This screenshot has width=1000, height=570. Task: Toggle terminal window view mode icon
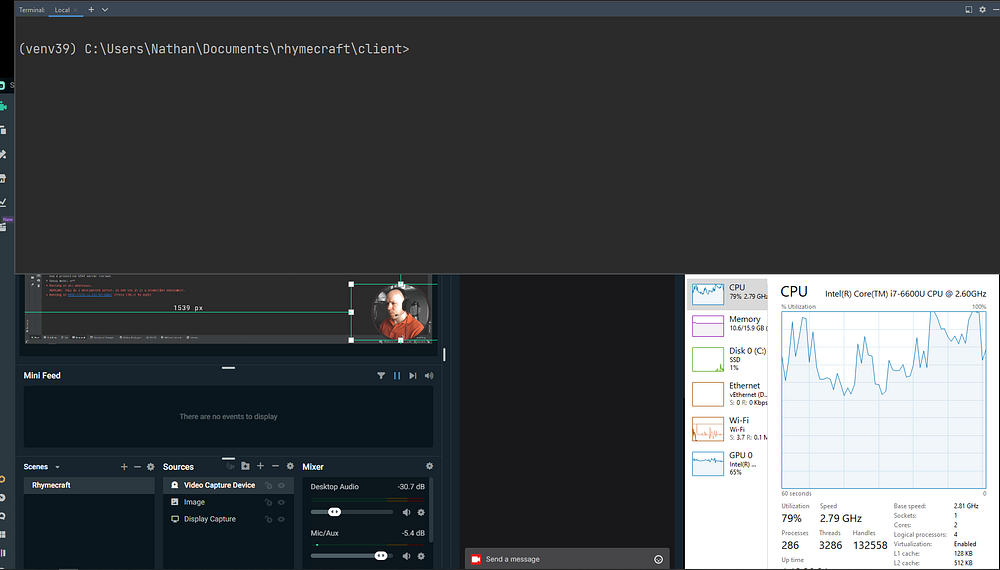tap(968, 10)
